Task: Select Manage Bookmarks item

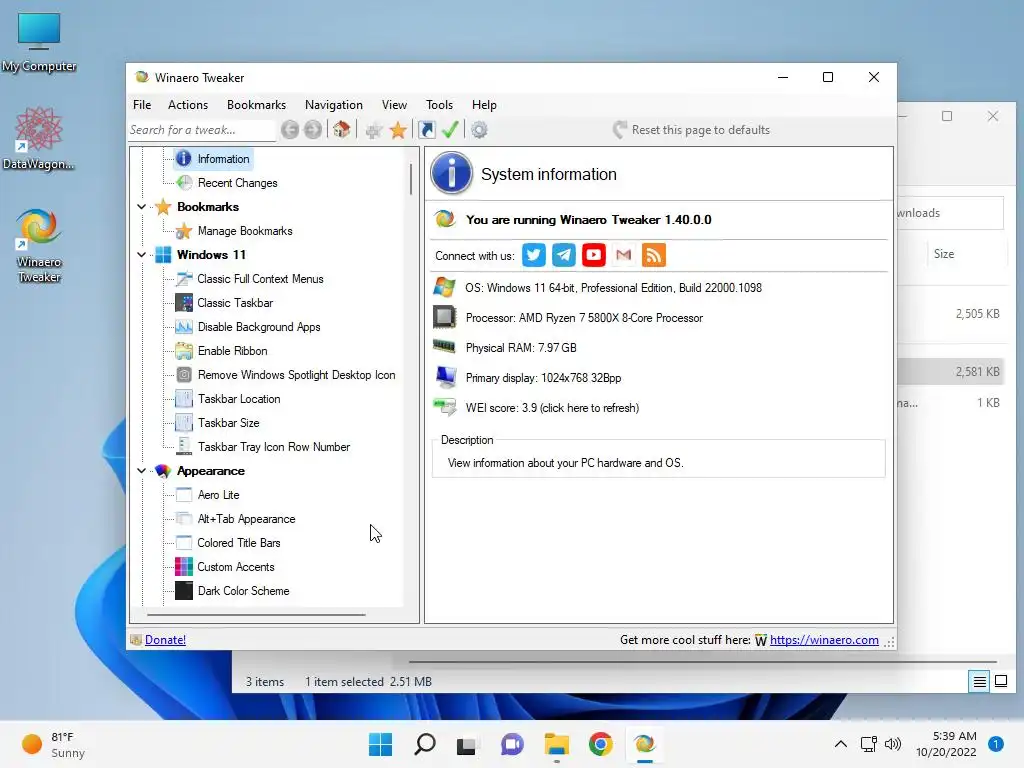Action: pyautogui.click(x=245, y=231)
